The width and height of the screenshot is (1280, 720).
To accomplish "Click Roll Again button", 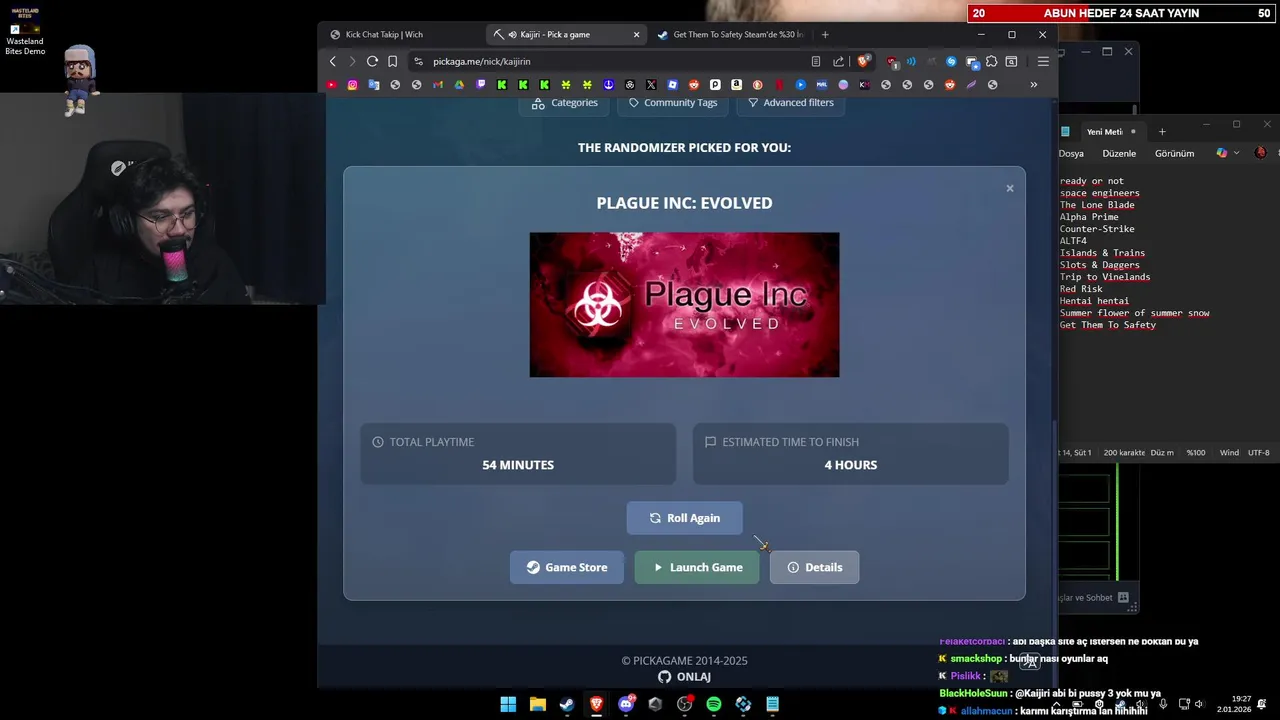I will tap(685, 518).
